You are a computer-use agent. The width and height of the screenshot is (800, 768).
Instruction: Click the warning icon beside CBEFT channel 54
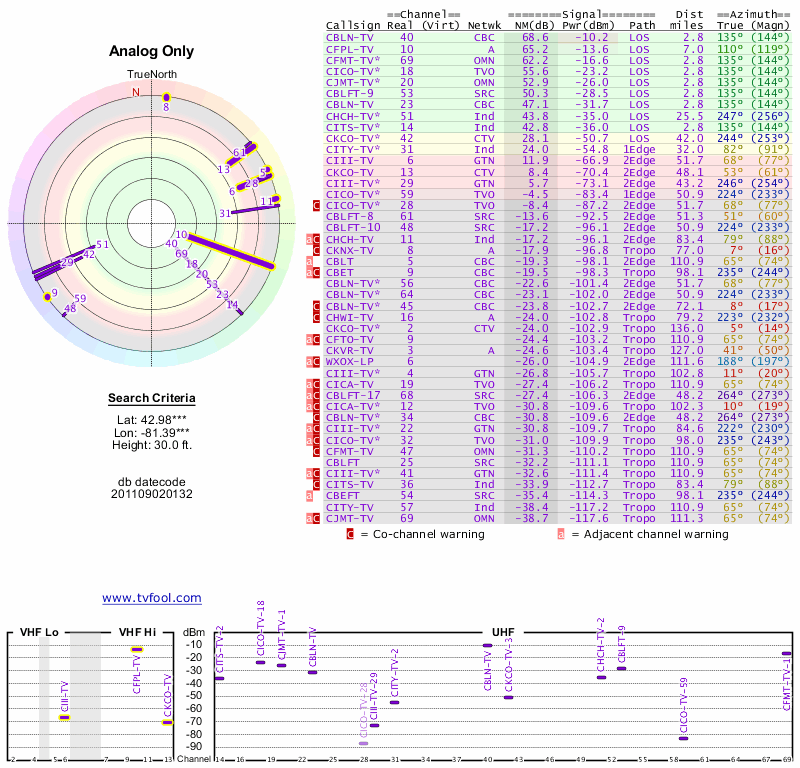pos(310,495)
